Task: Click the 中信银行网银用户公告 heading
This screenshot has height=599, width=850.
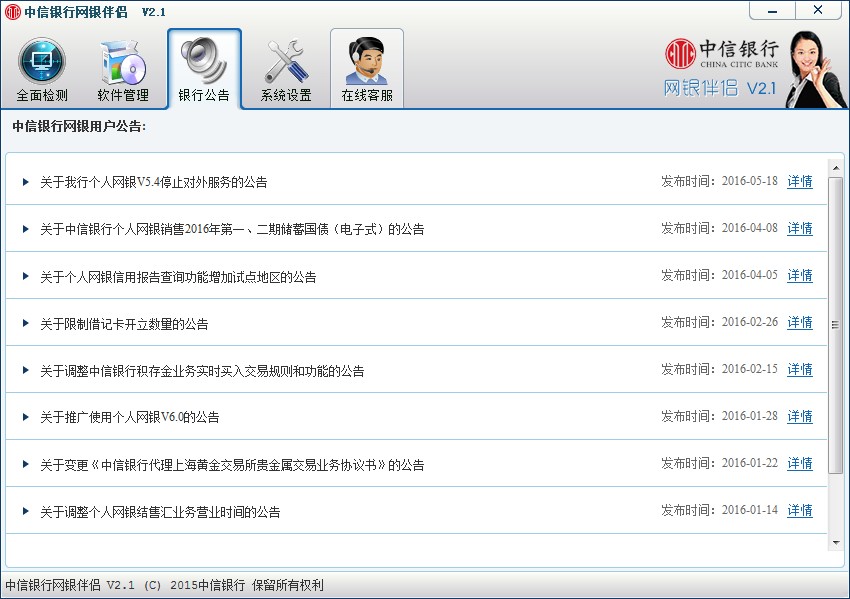Action: 79,126
